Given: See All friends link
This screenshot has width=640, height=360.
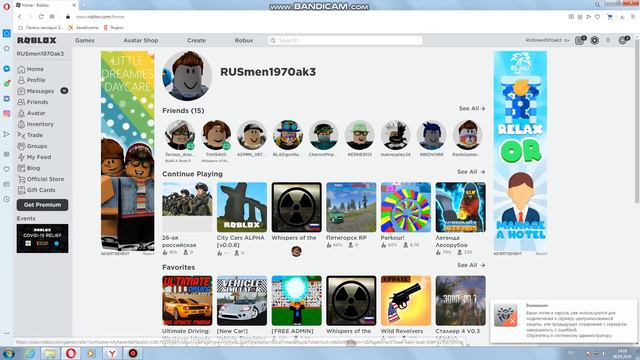Looking at the screenshot, I should point(472,109).
